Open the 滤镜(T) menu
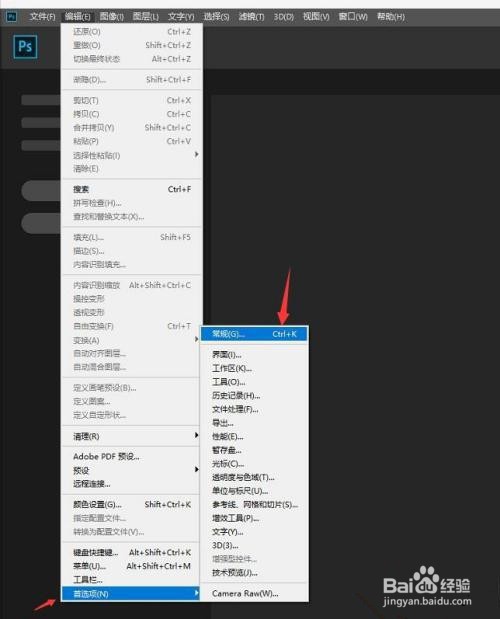Viewport: 500px width, 619px height. (251, 17)
